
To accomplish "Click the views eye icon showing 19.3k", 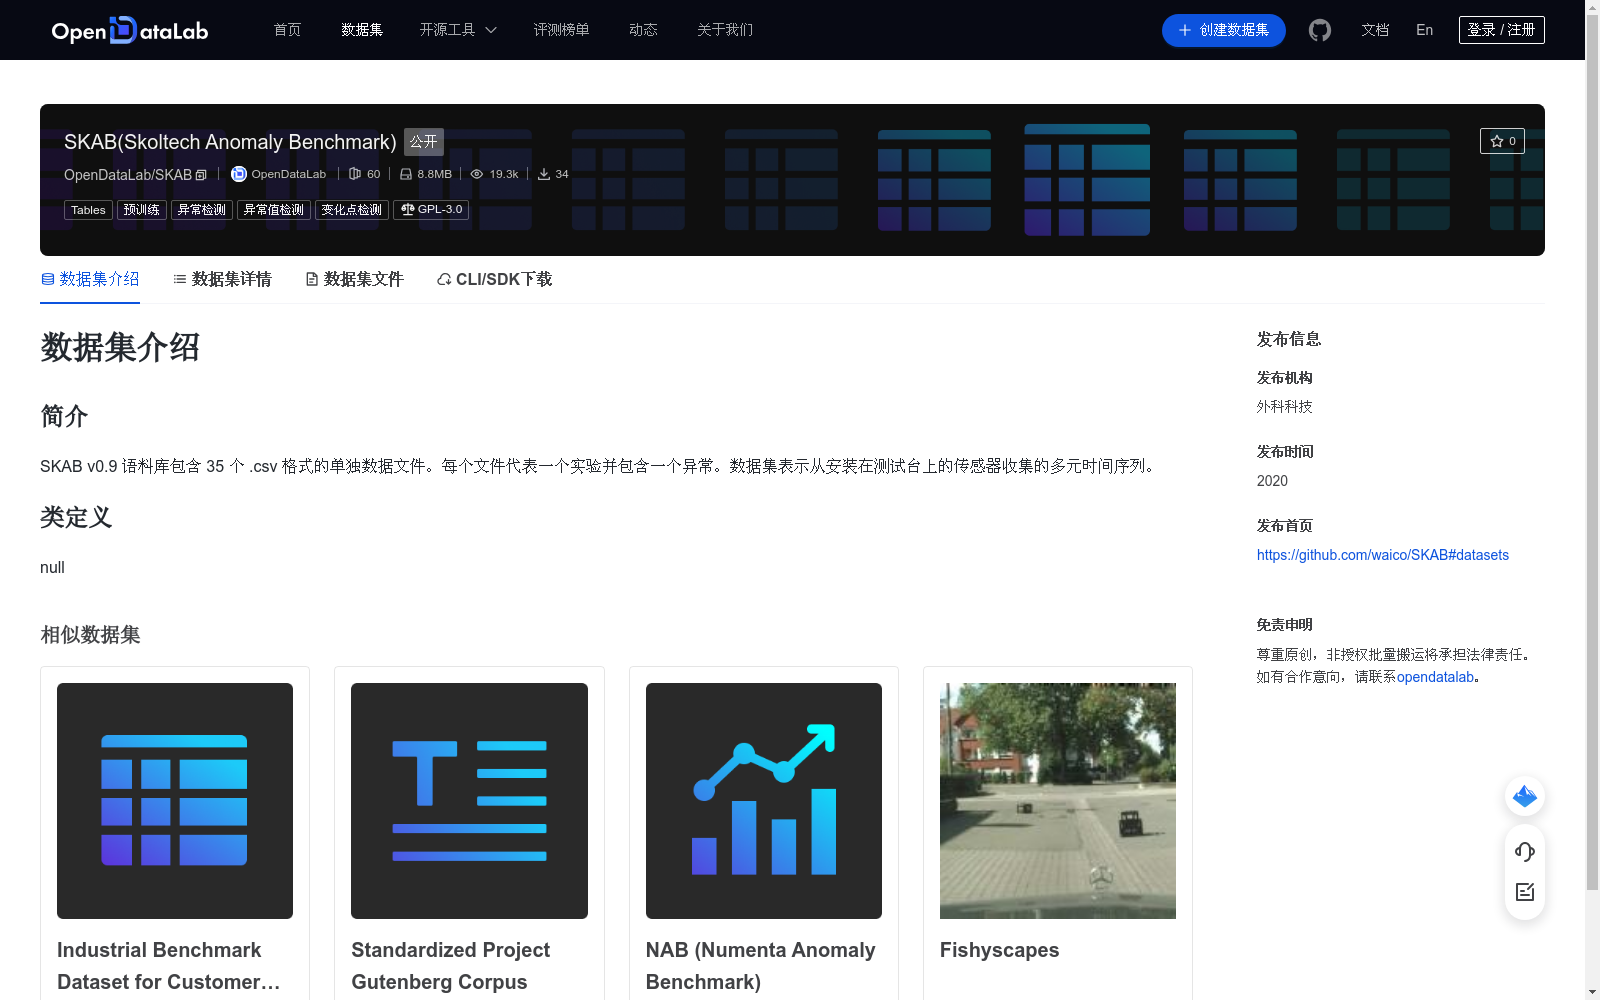I will tap(477, 174).
